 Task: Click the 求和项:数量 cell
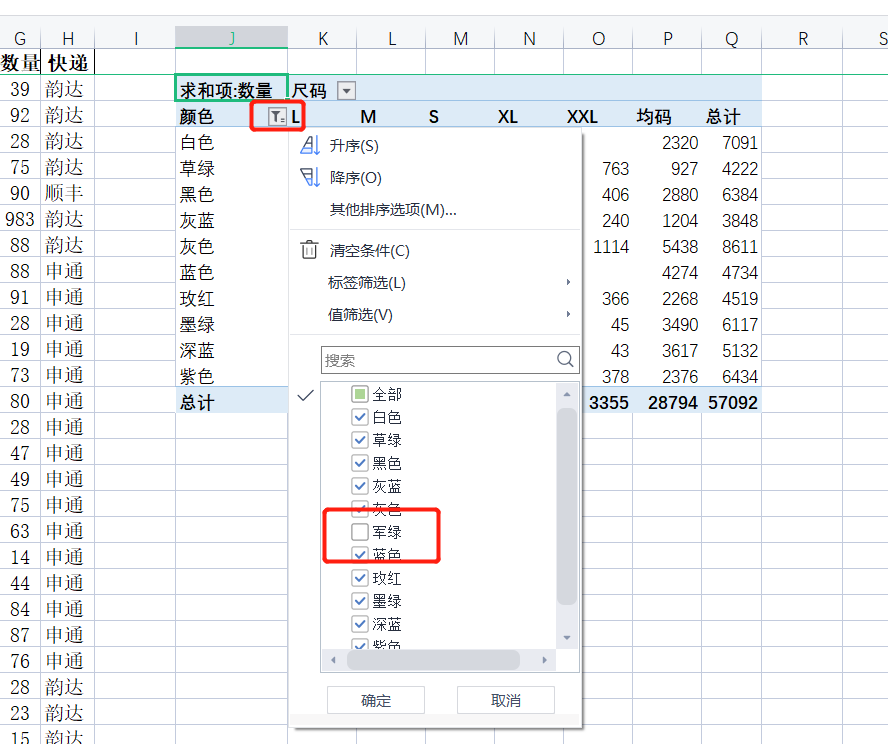(232, 89)
